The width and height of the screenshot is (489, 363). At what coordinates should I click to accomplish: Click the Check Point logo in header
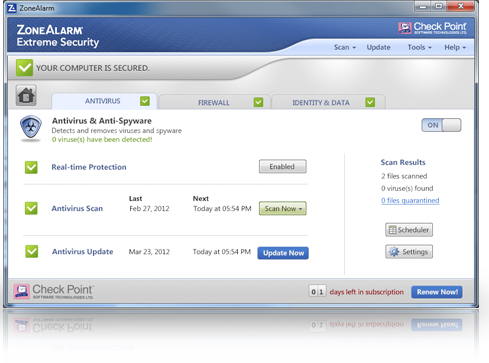click(432, 28)
